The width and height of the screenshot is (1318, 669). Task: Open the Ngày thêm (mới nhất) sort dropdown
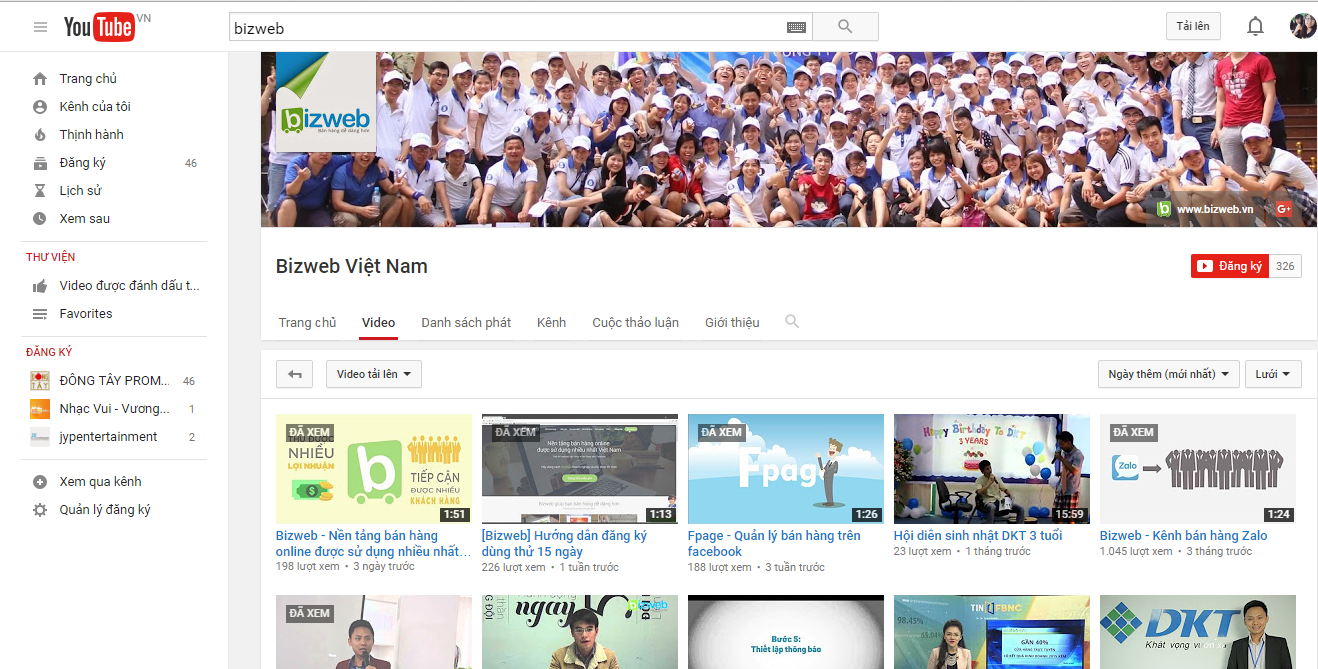(1169, 374)
